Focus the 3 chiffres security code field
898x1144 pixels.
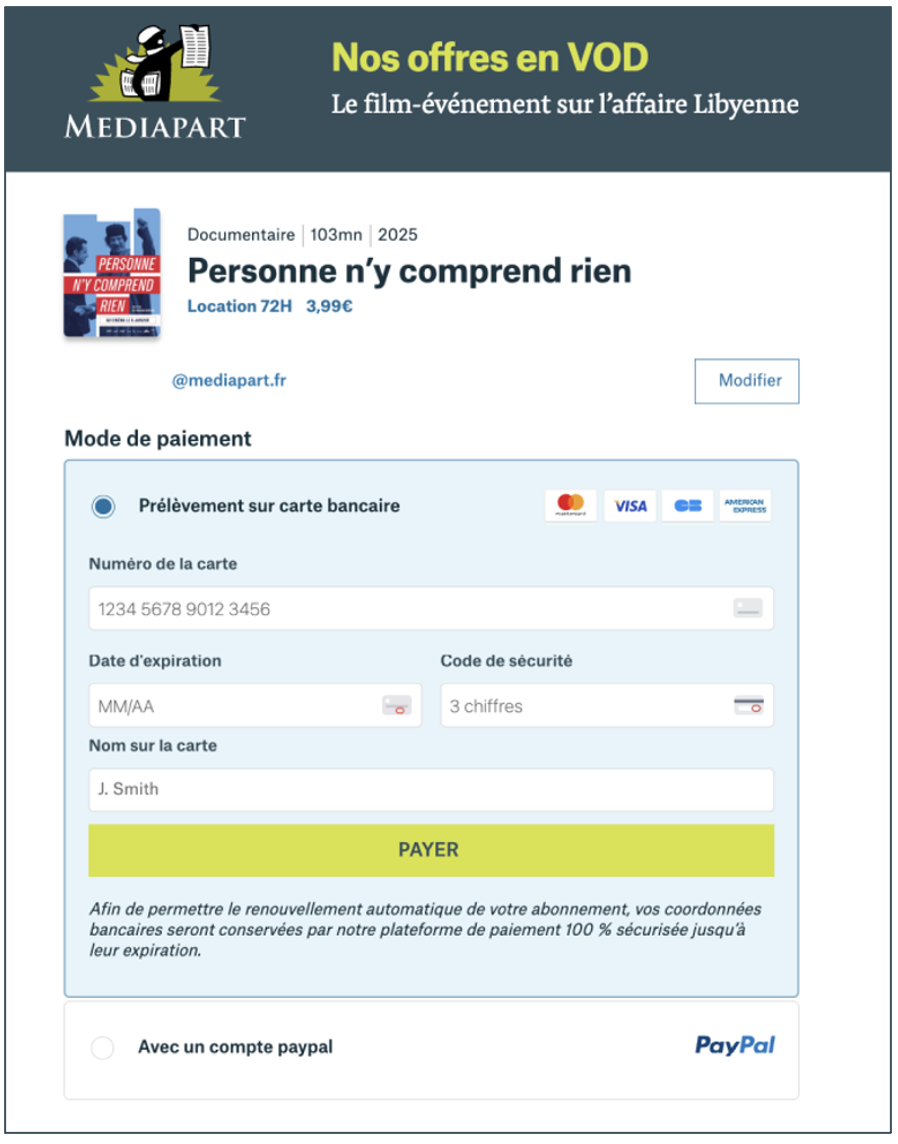tap(607, 706)
